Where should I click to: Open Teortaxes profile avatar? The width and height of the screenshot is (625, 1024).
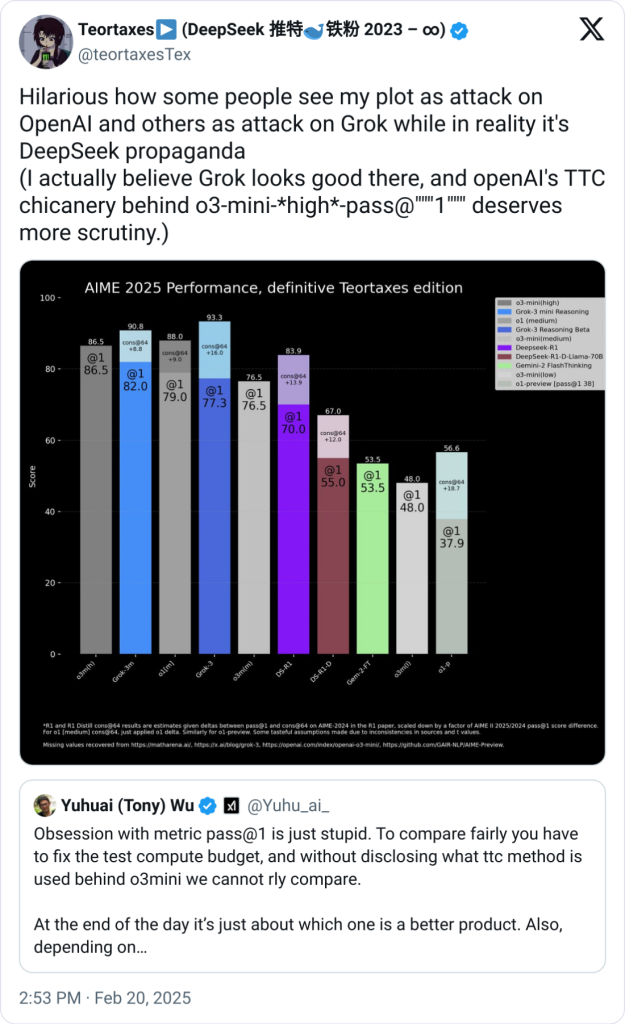46,41
